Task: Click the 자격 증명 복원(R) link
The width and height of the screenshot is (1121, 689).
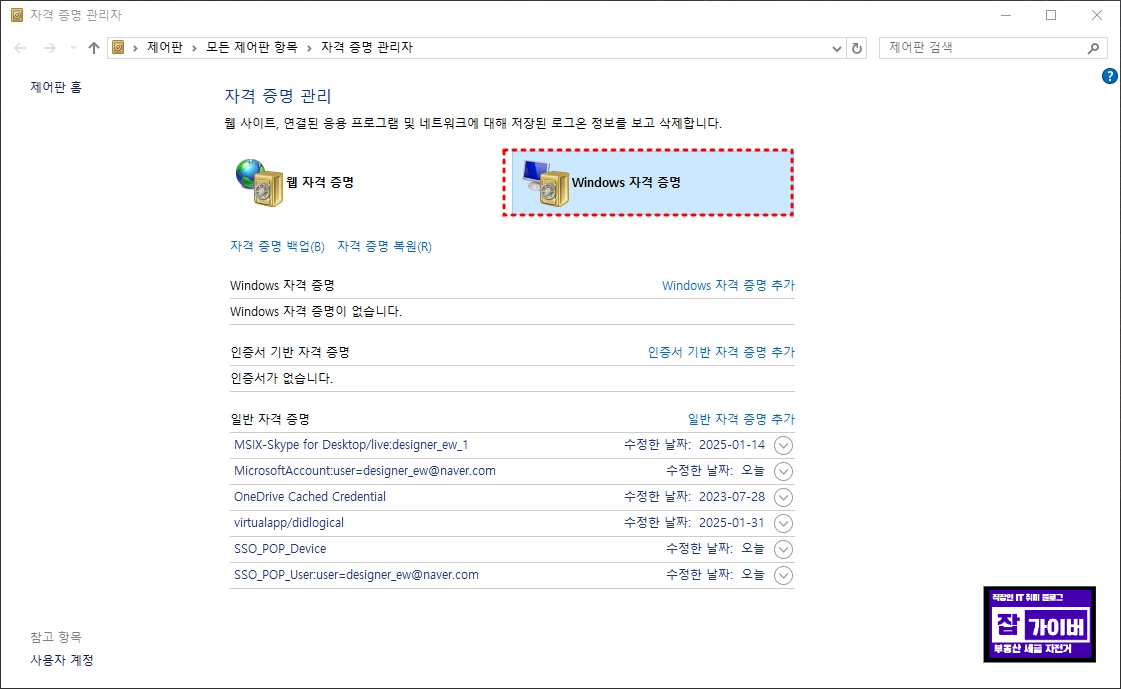Action: coord(385,247)
